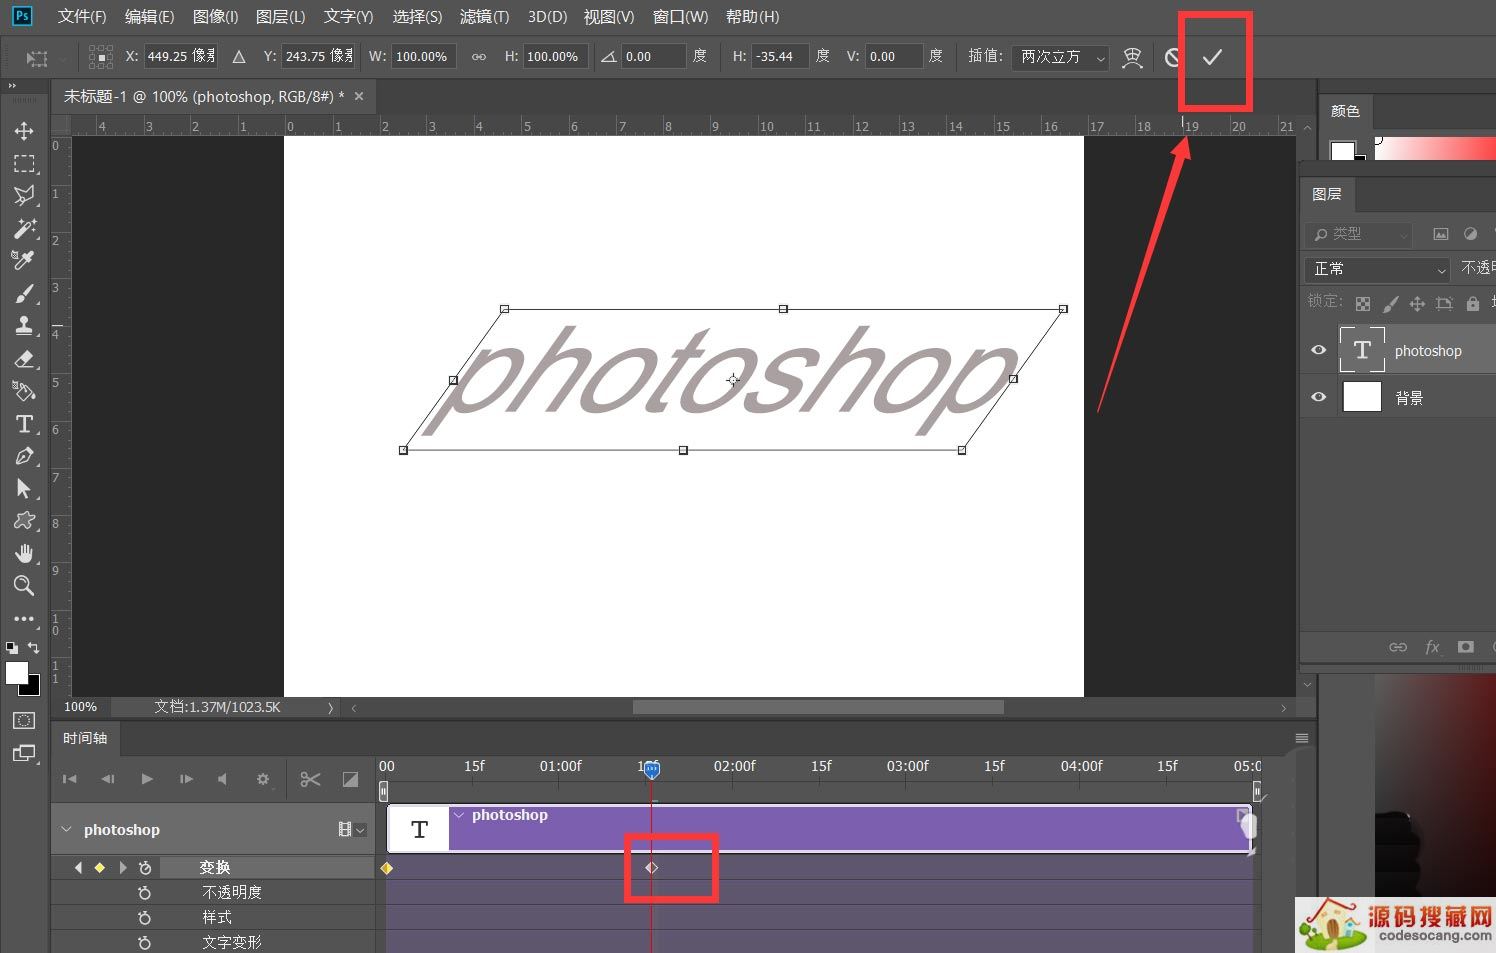The height and width of the screenshot is (953, 1496).
Task: Toggle relative positioning triangle icon
Action: coord(239,57)
